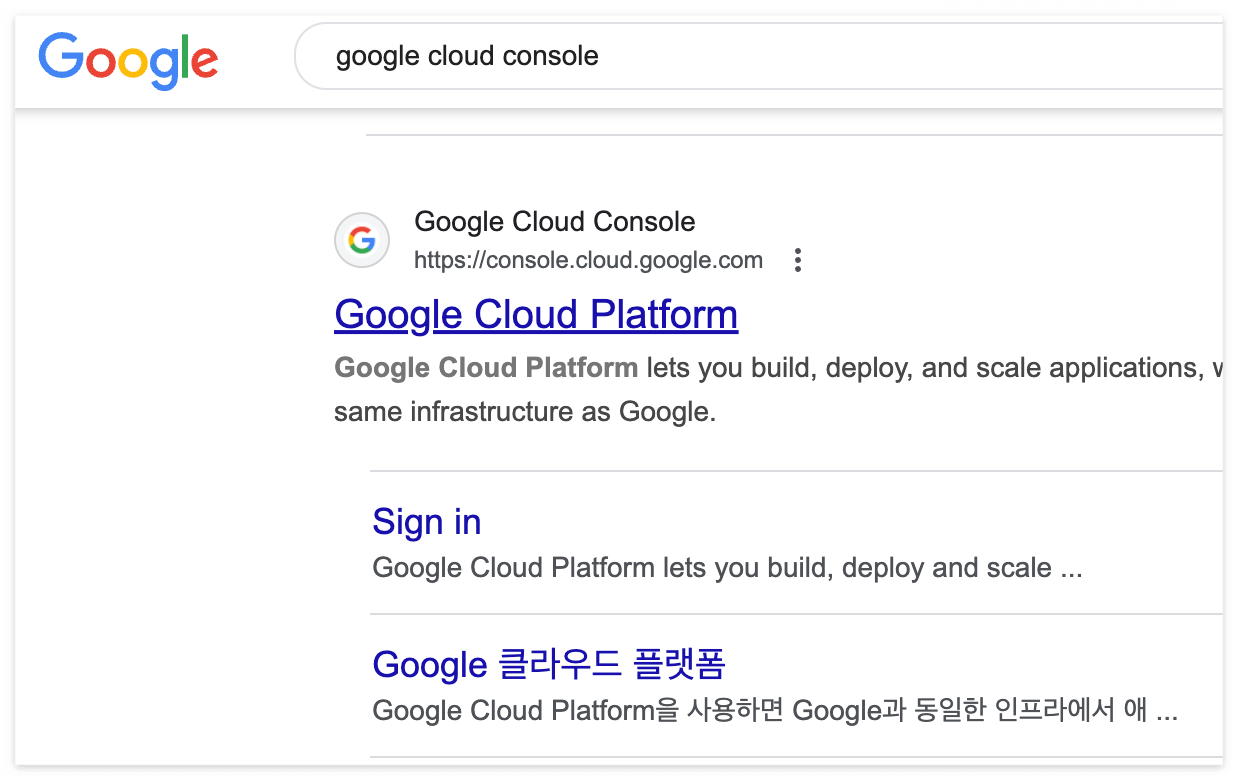The image size is (1238, 780).
Task: Open the Sign in sitelink
Action: pyautogui.click(x=427, y=522)
